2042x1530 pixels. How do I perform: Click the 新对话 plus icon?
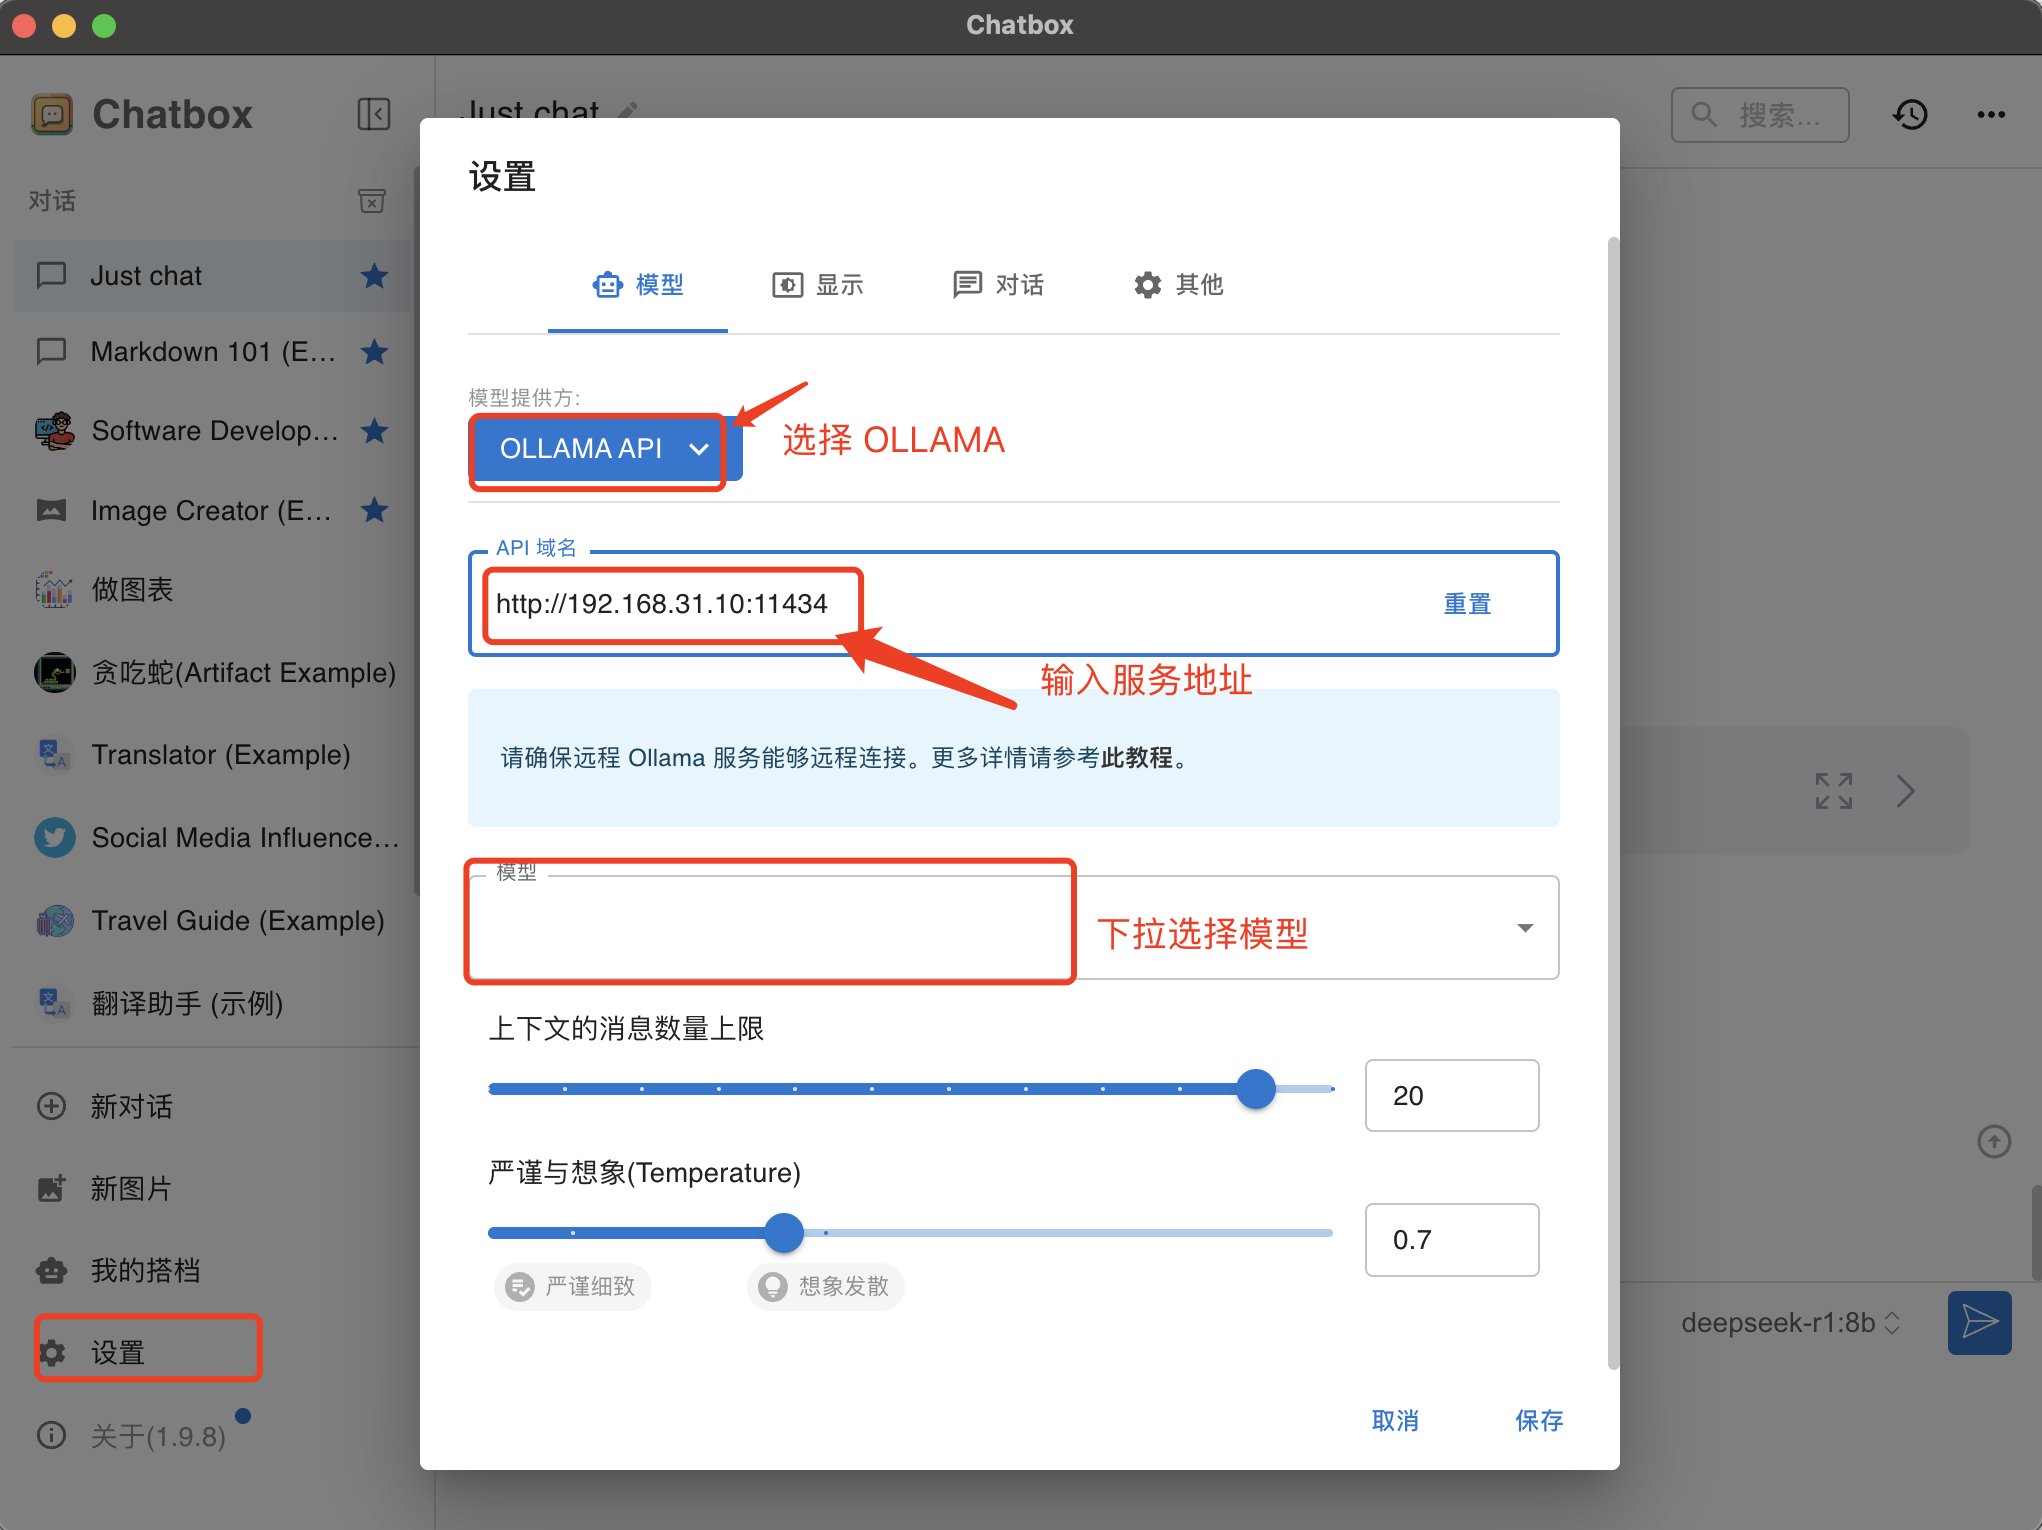pos(51,1106)
